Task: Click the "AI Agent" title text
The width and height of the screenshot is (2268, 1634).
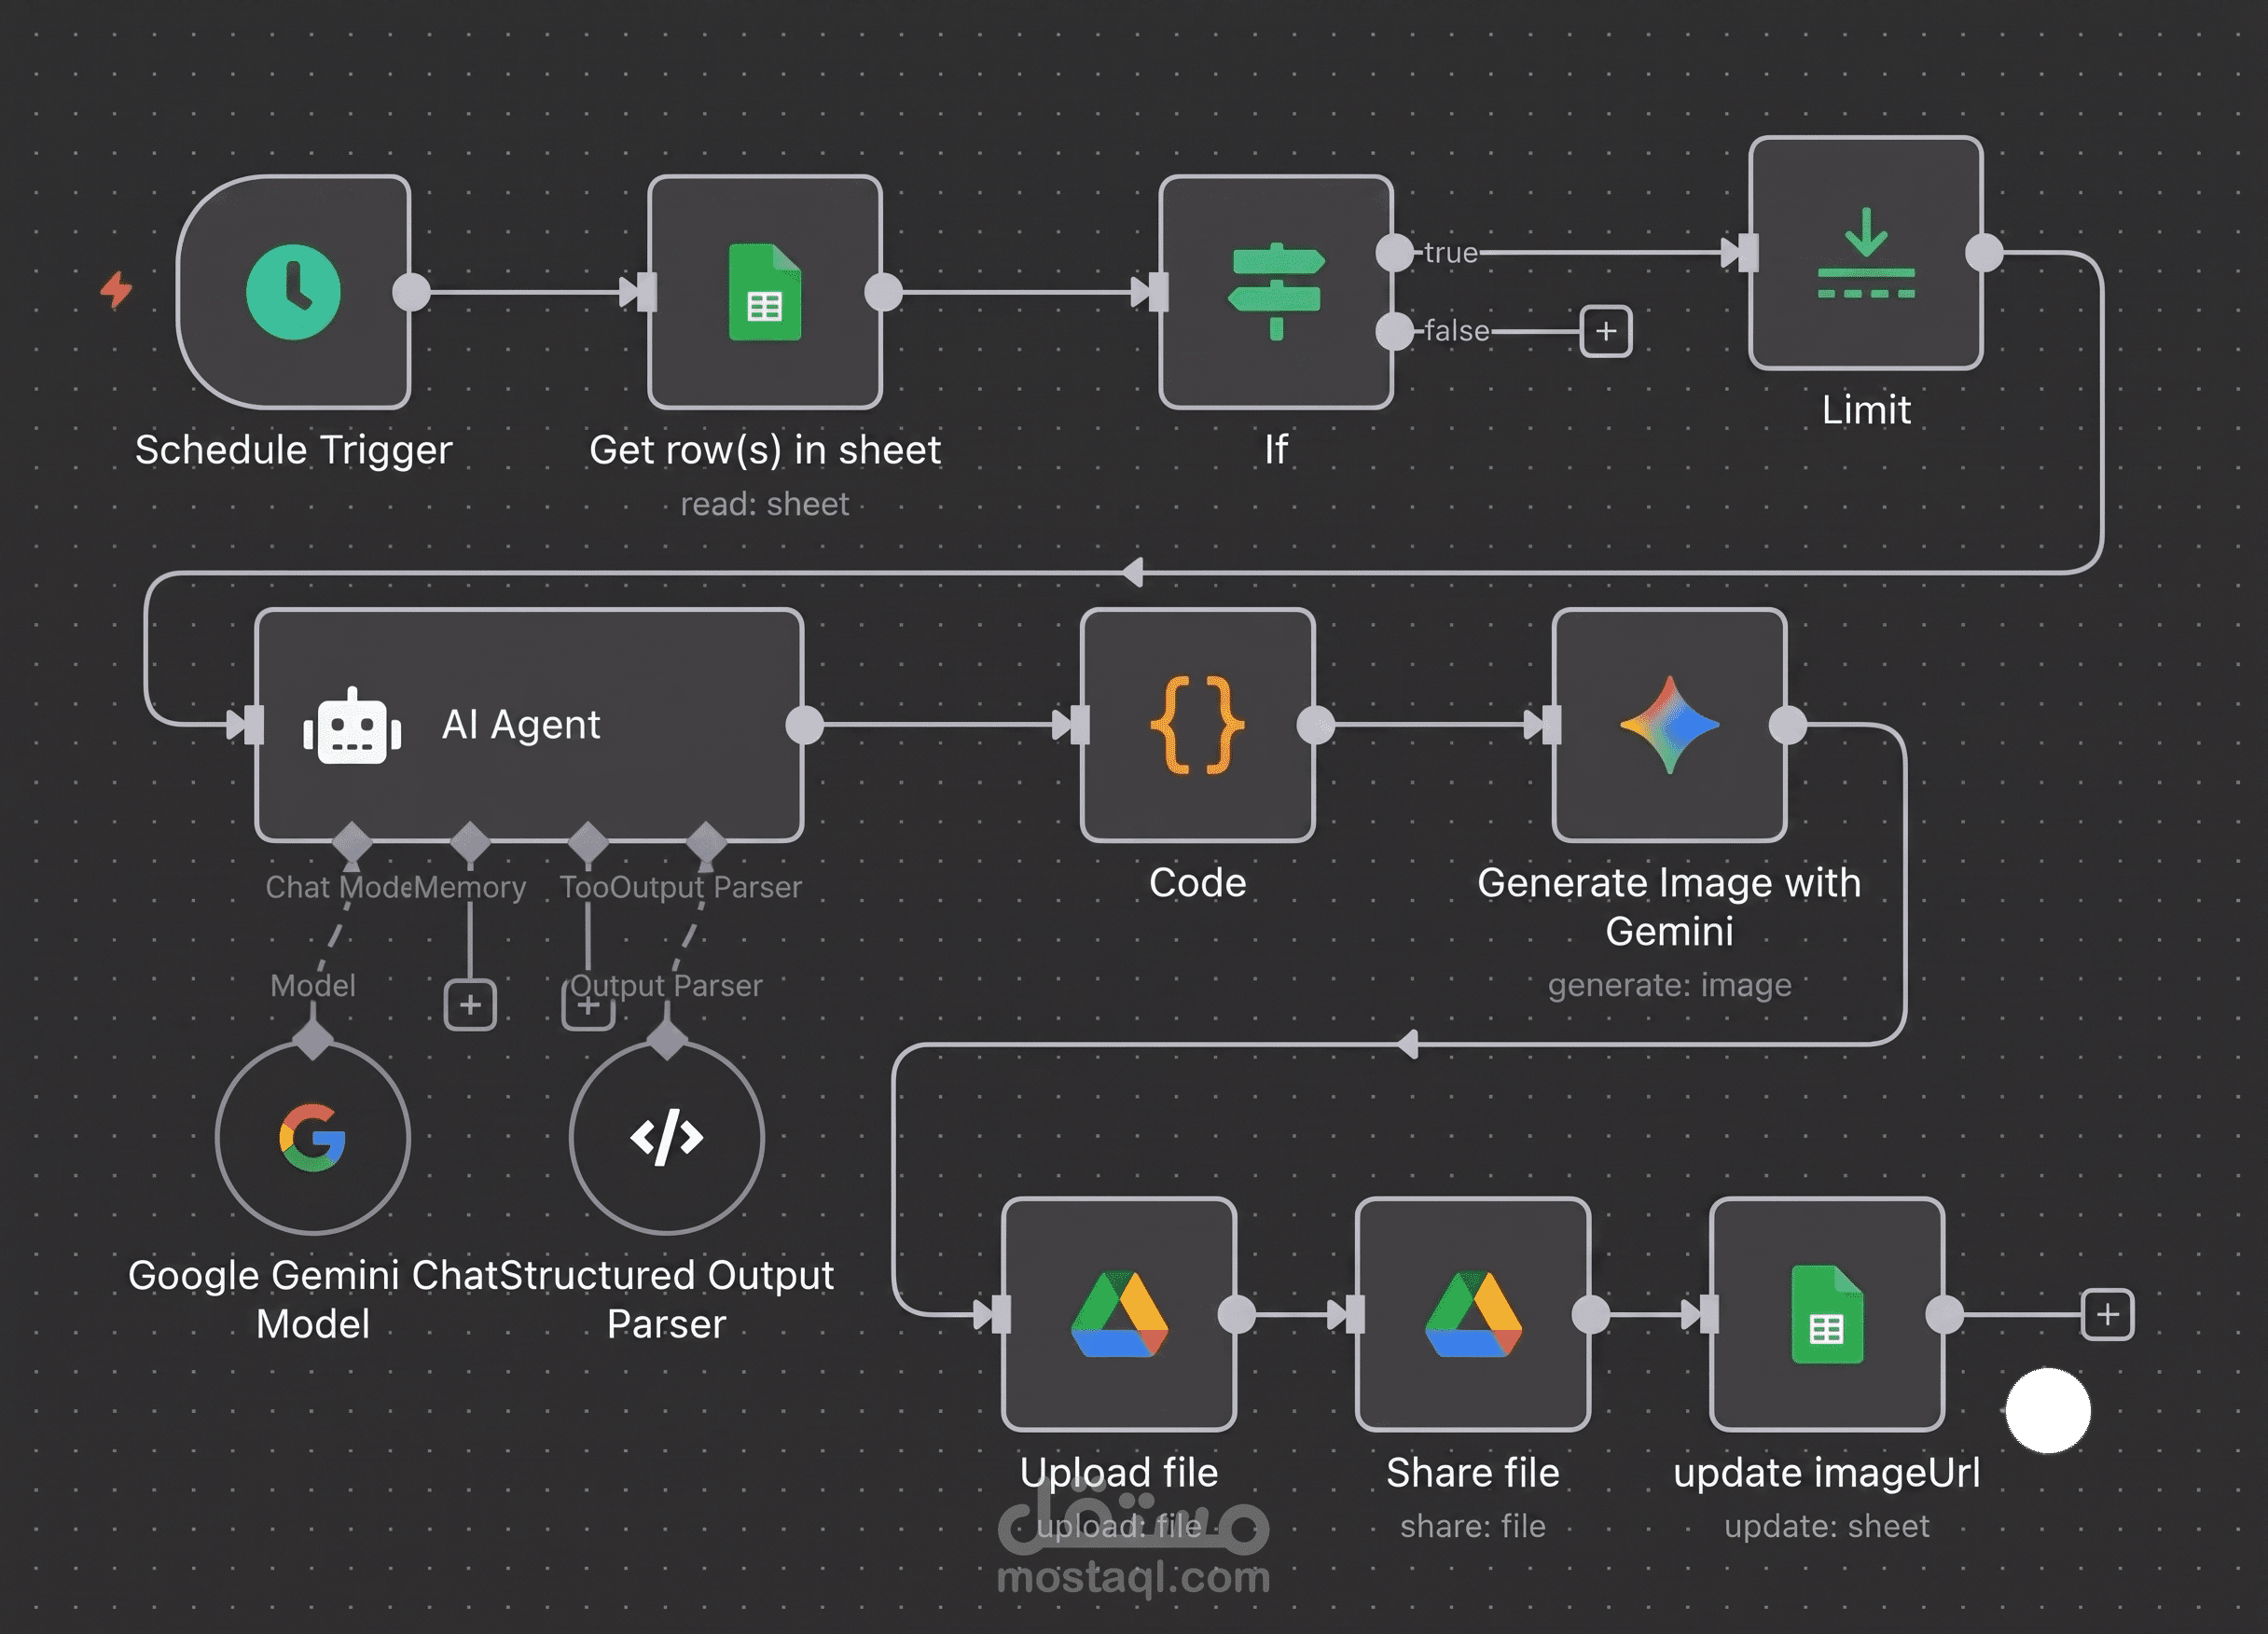Action: click(521, 725)
